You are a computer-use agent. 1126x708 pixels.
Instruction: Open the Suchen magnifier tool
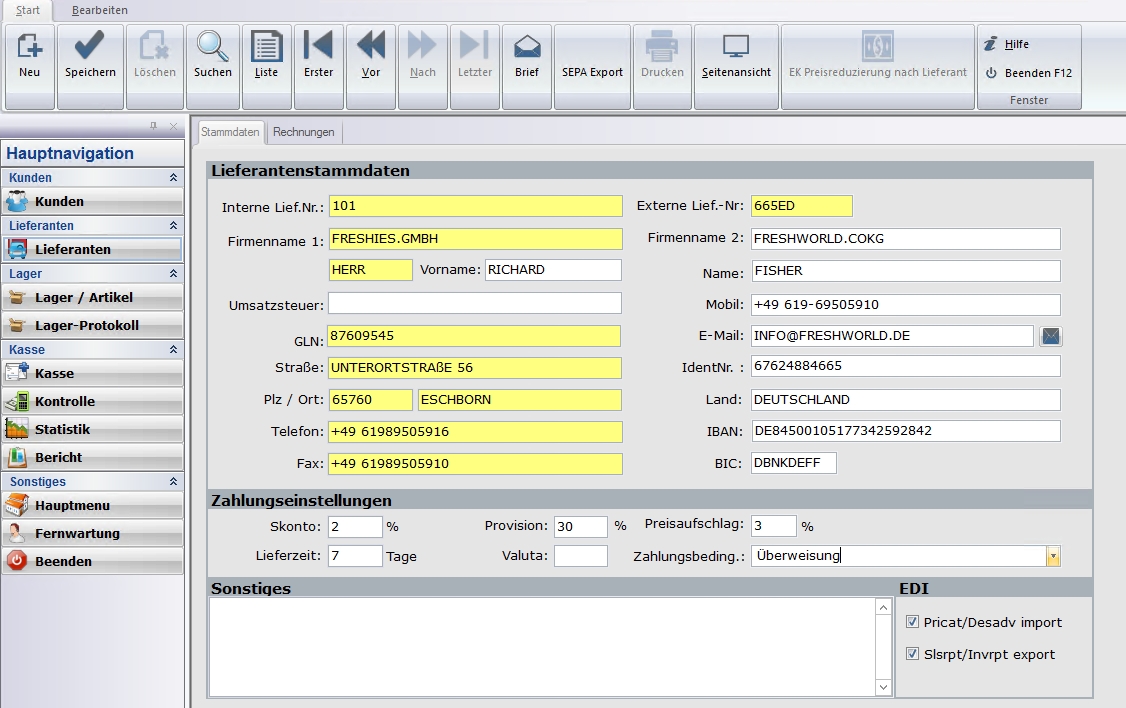(x=212, y=56)
